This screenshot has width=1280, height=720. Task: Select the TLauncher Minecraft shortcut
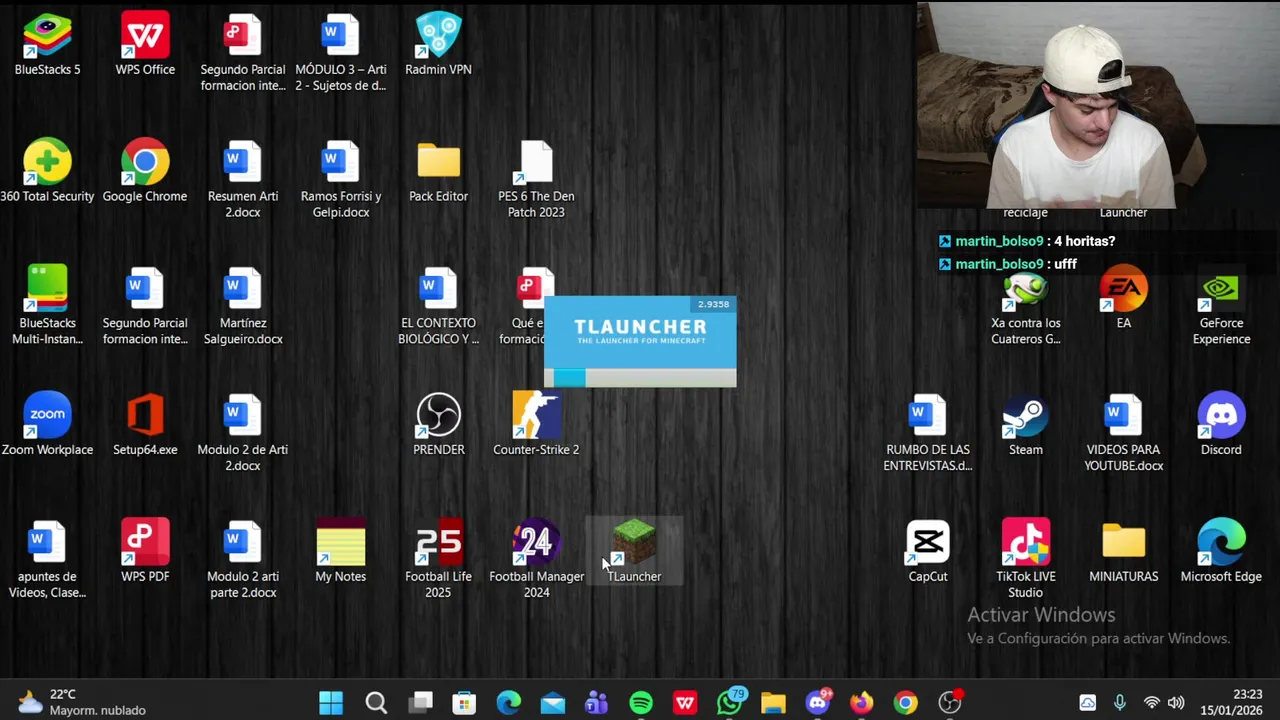coord(634,552)
